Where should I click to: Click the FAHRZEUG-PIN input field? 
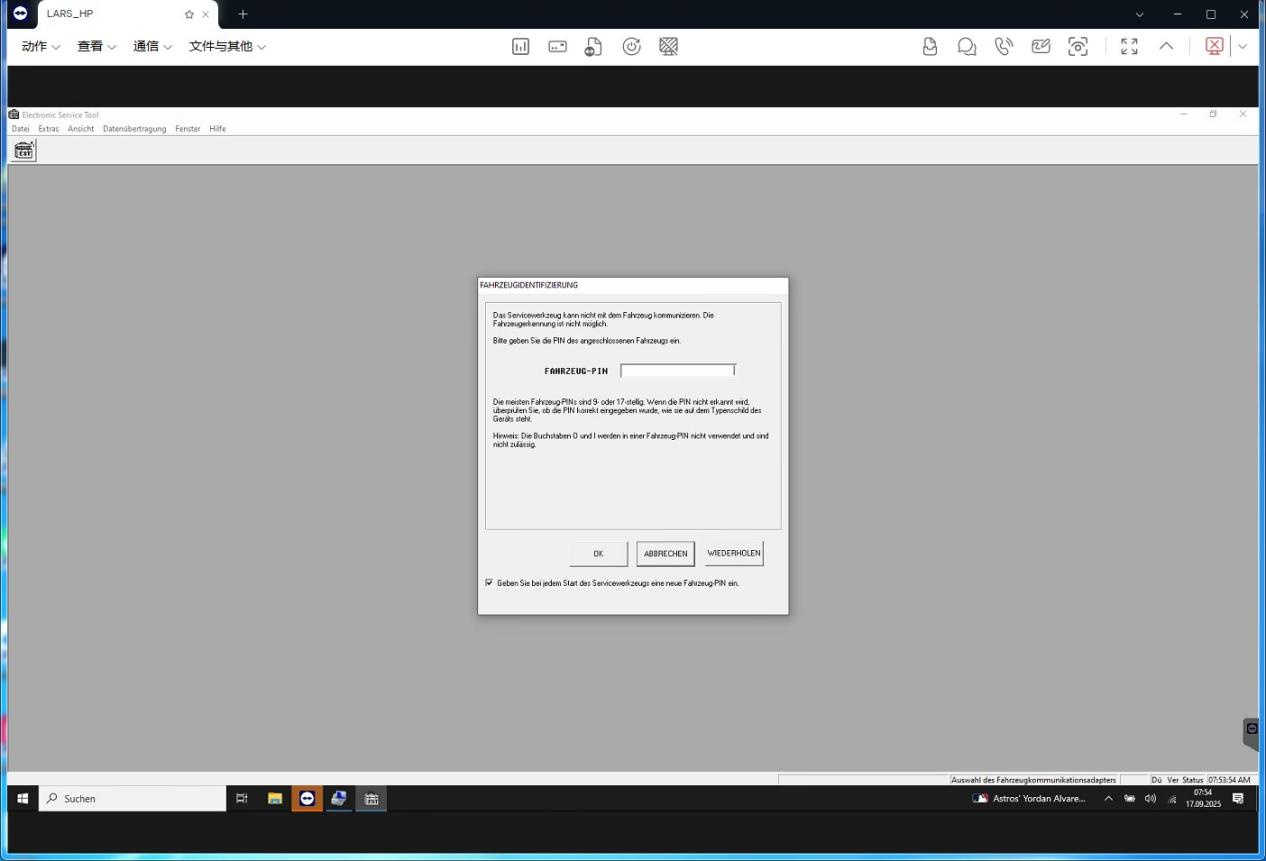677,370
